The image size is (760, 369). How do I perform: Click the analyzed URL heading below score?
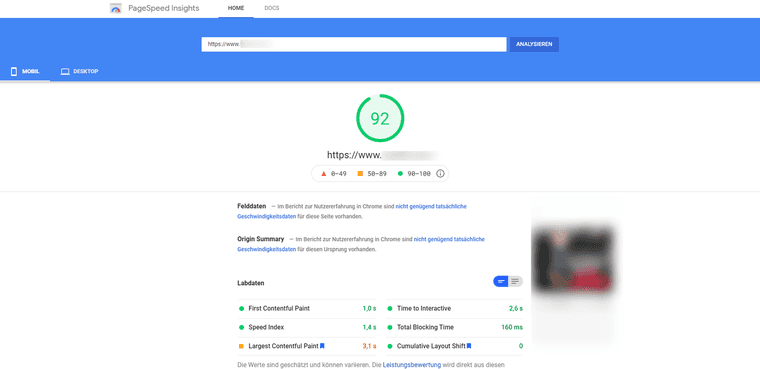tap(382, 155)
